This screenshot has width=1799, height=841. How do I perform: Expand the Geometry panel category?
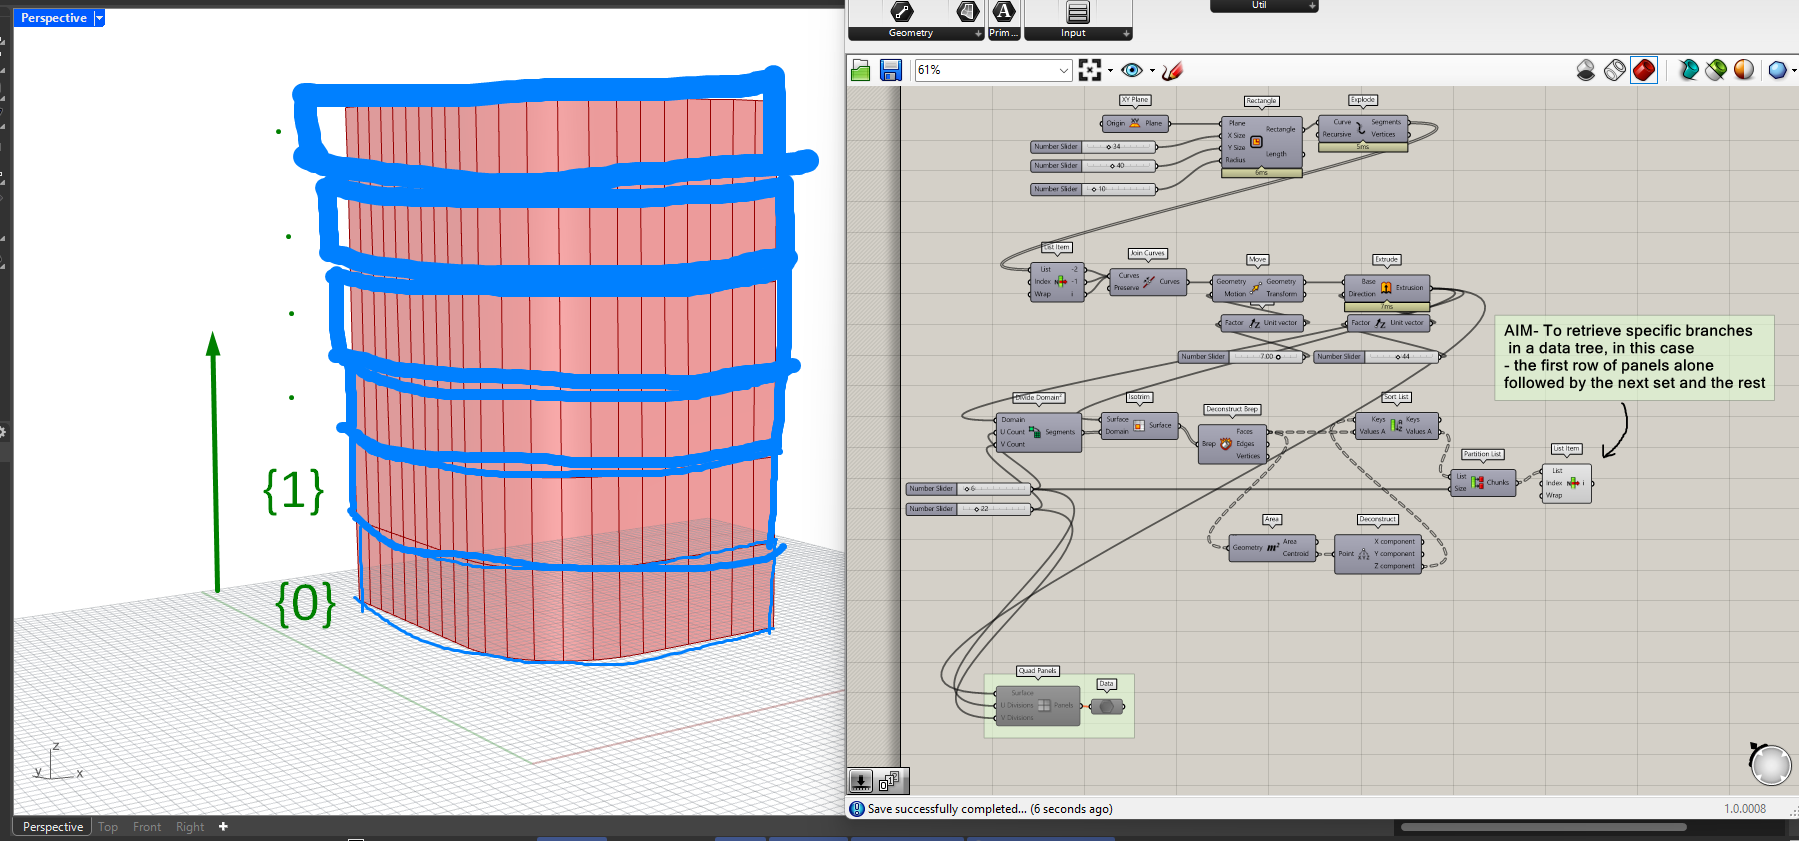tap(978, 33)
